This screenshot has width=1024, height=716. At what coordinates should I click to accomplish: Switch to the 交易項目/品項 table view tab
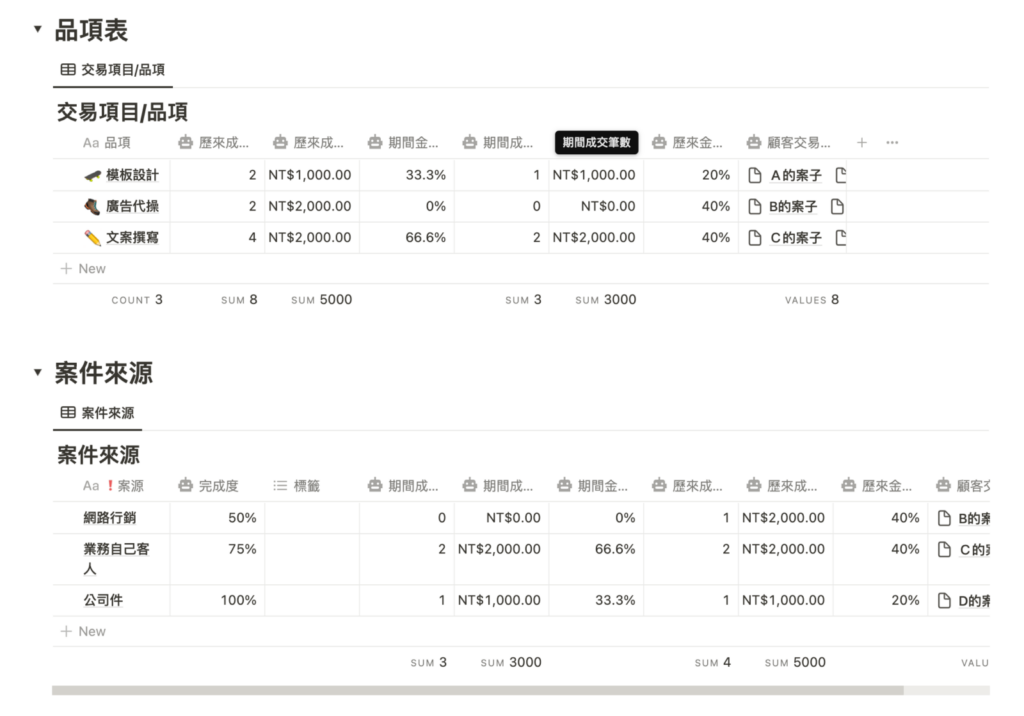[112, 70]
